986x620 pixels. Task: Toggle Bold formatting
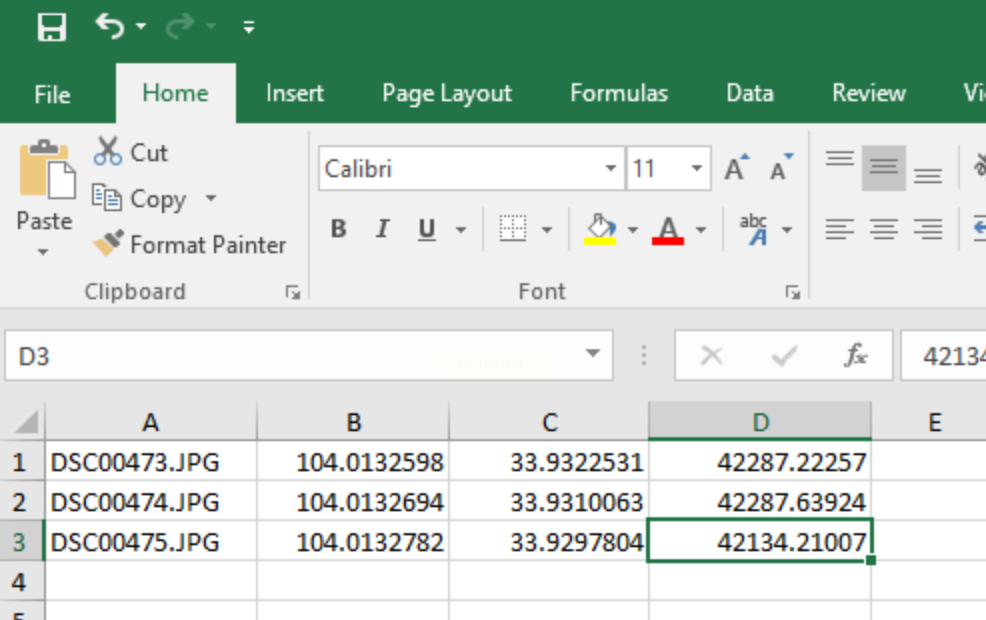pos(338,230)
